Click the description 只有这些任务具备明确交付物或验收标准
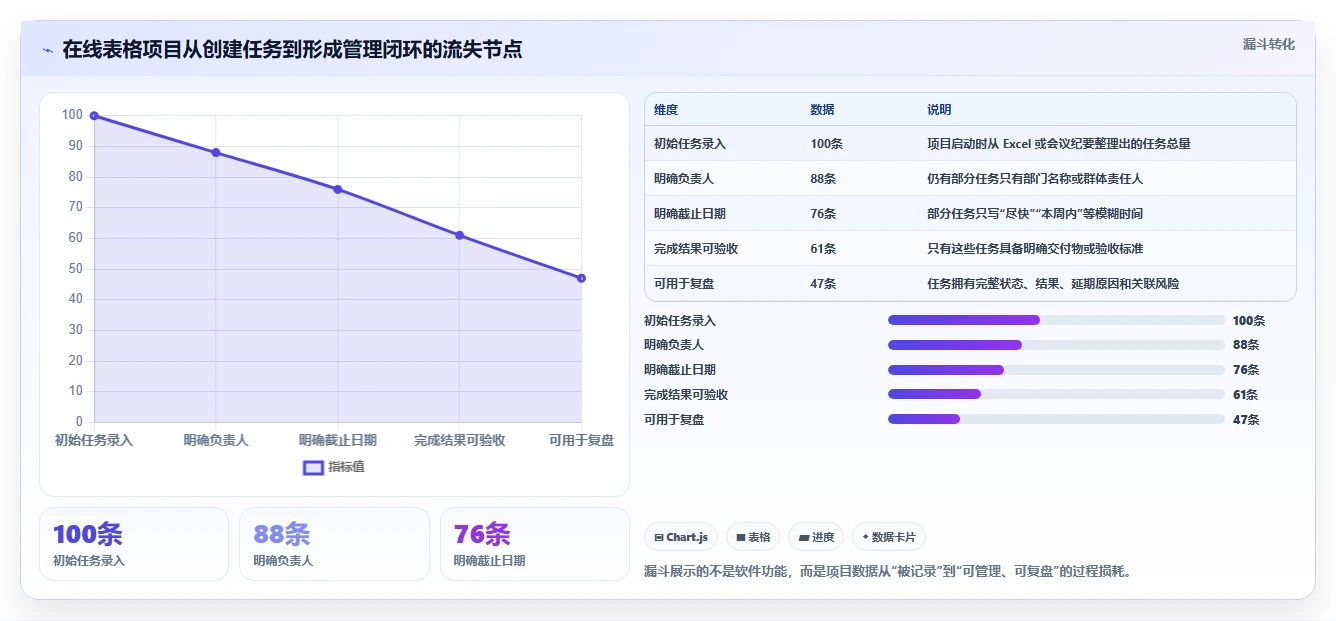The image size is (1336, 621). (1035, 249)
